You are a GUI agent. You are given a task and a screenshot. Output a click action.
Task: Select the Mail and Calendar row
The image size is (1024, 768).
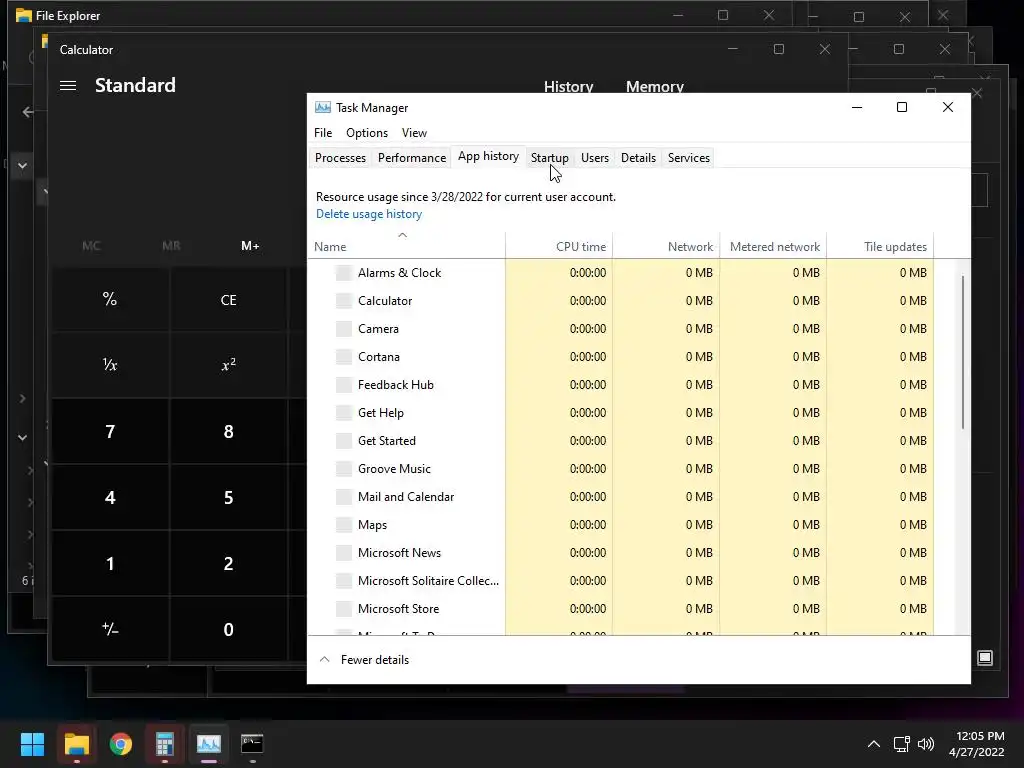tap(620, 497)
